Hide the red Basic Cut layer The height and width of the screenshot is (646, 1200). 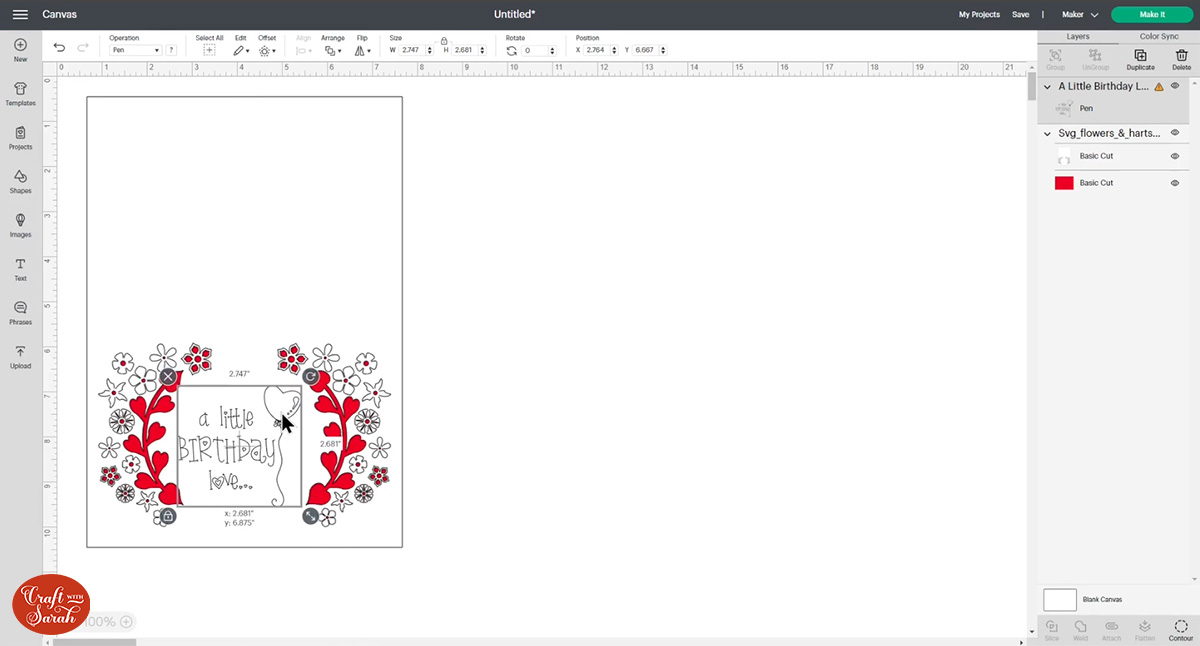[1175, 182]
